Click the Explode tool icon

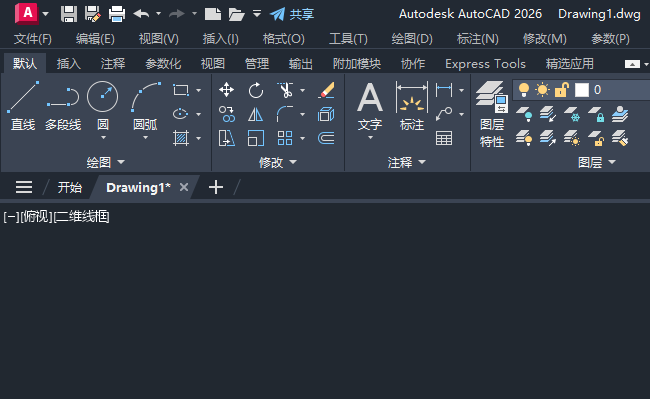coord(326,114)
